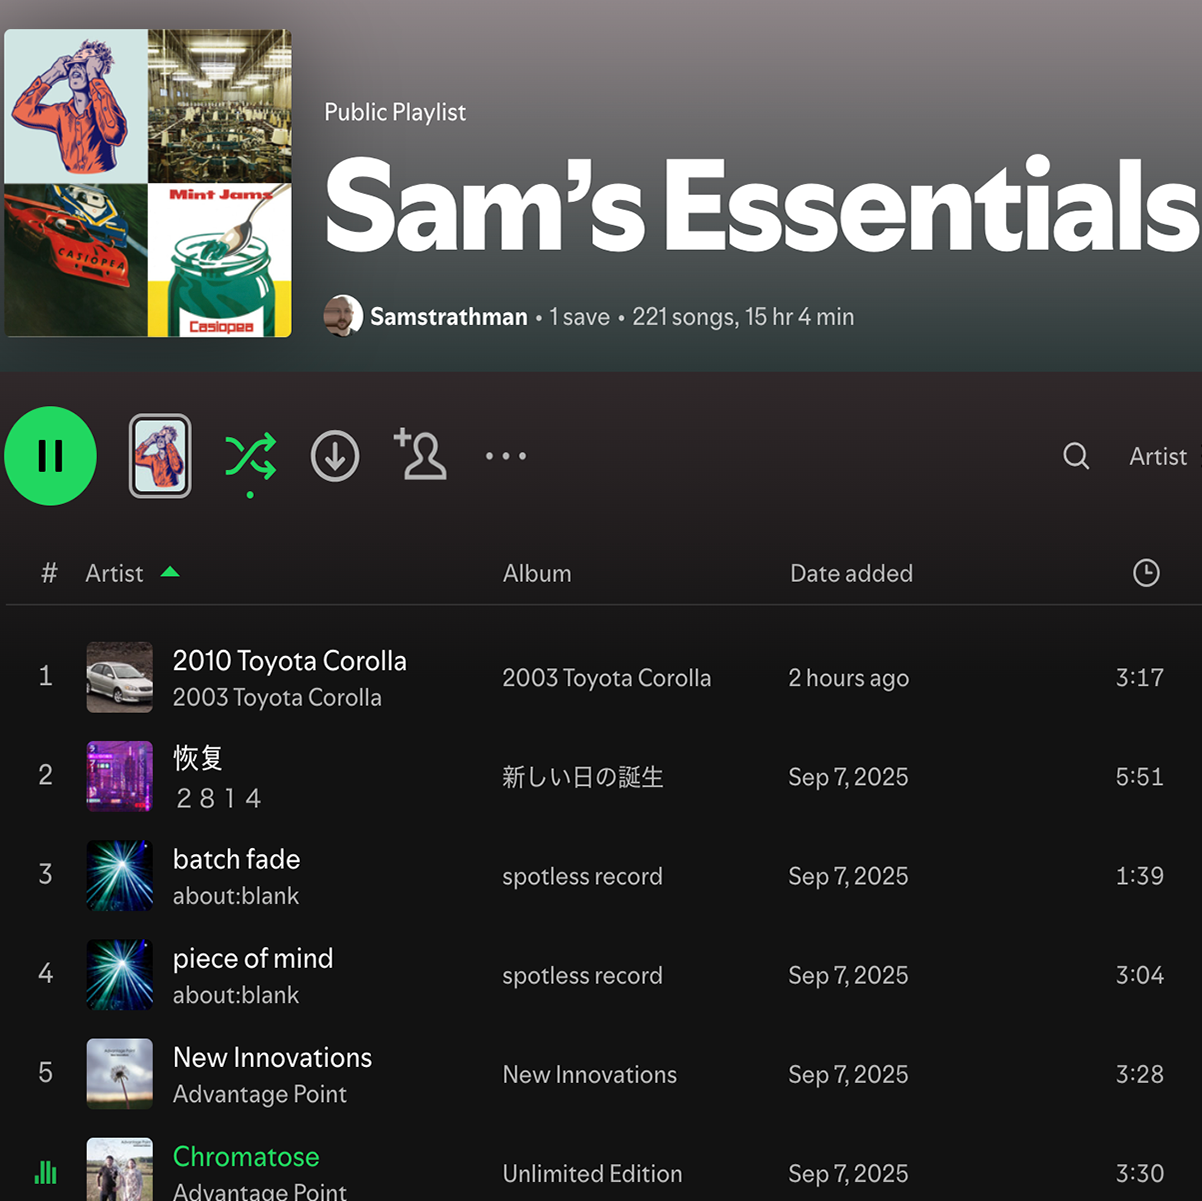Pause the currently playing track
The height and width of the screenshot is (1201, 1202).
click(50, 455)
